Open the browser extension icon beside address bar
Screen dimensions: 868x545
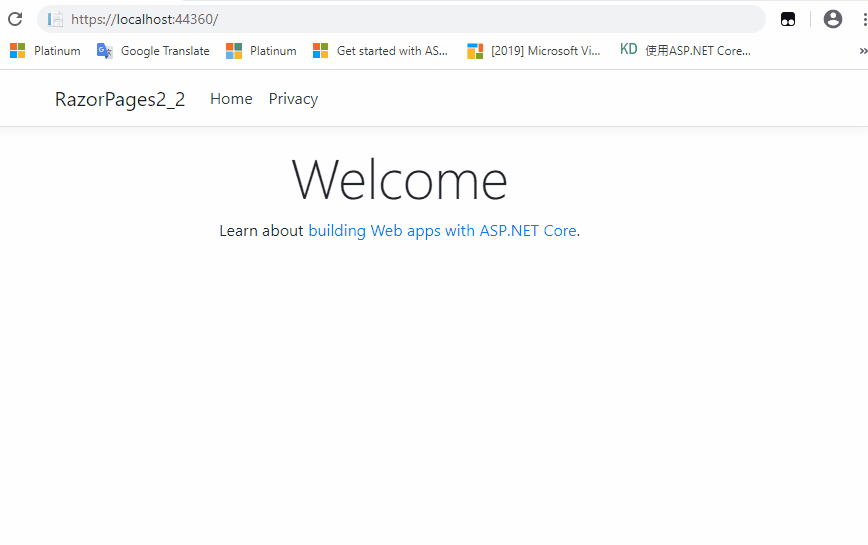788,19
